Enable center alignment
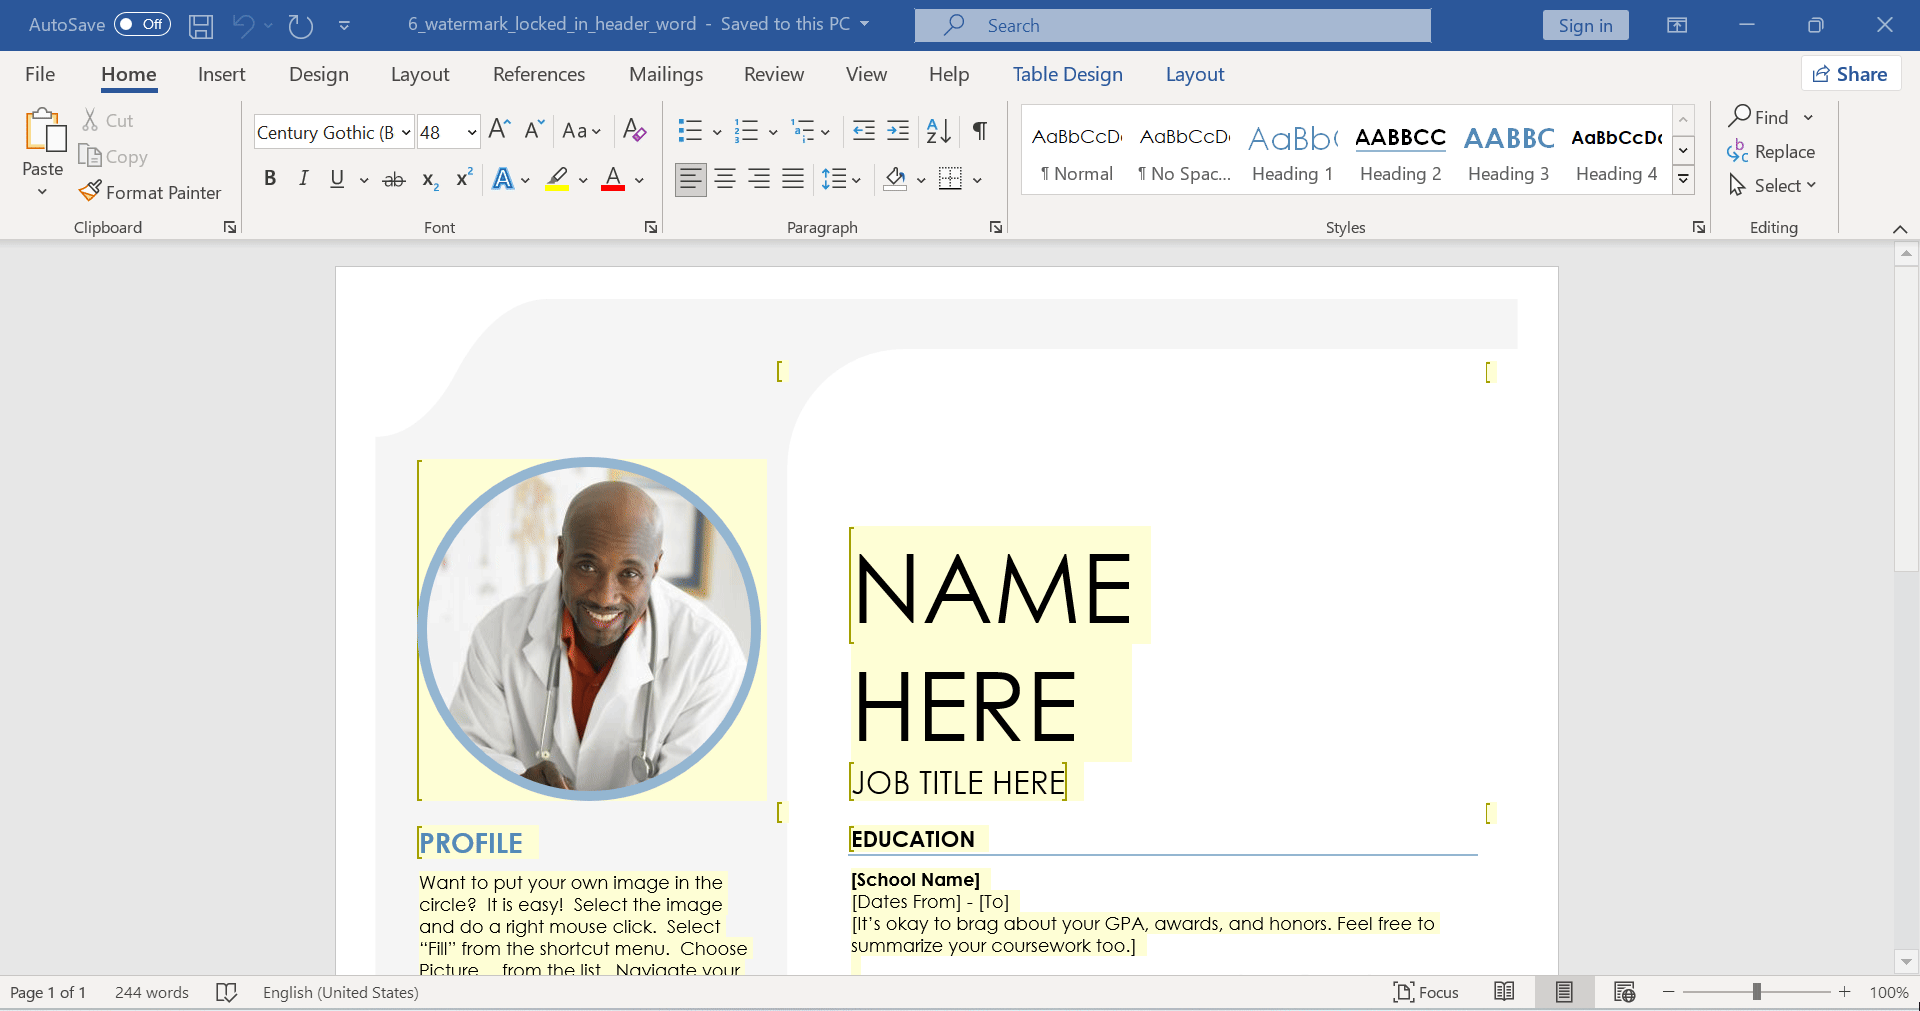Screen dimensions: 1920x1011 click(725, 178)
